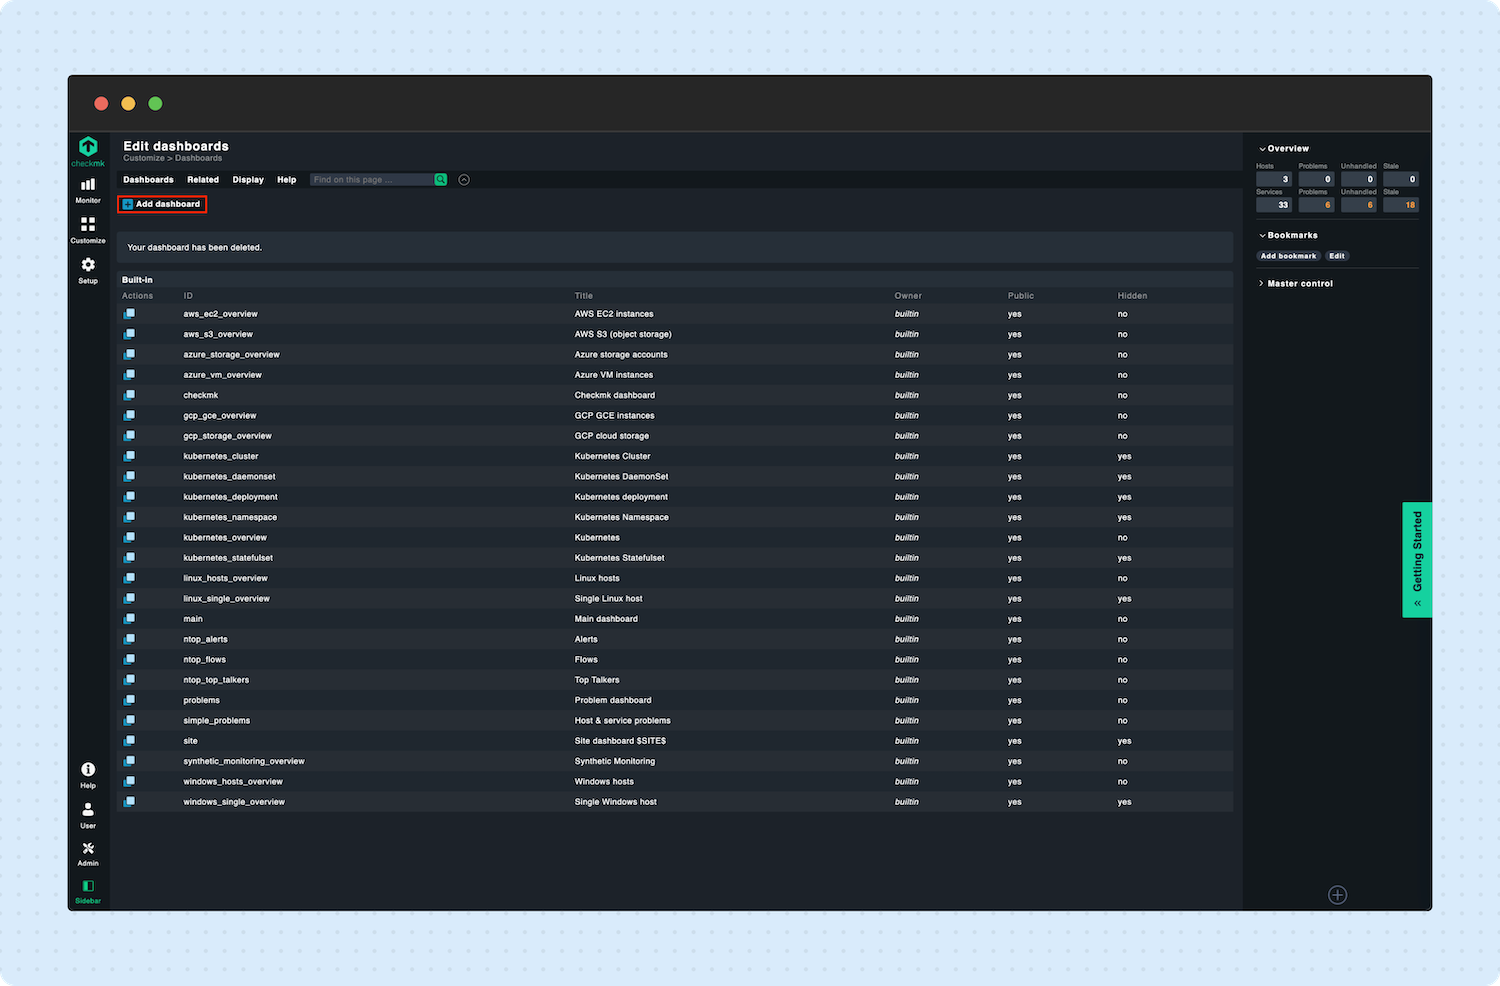Clone the aws_ec2_overview dashboard icon
Viewport: 1500px width, 986px height.
pos(129,314)
